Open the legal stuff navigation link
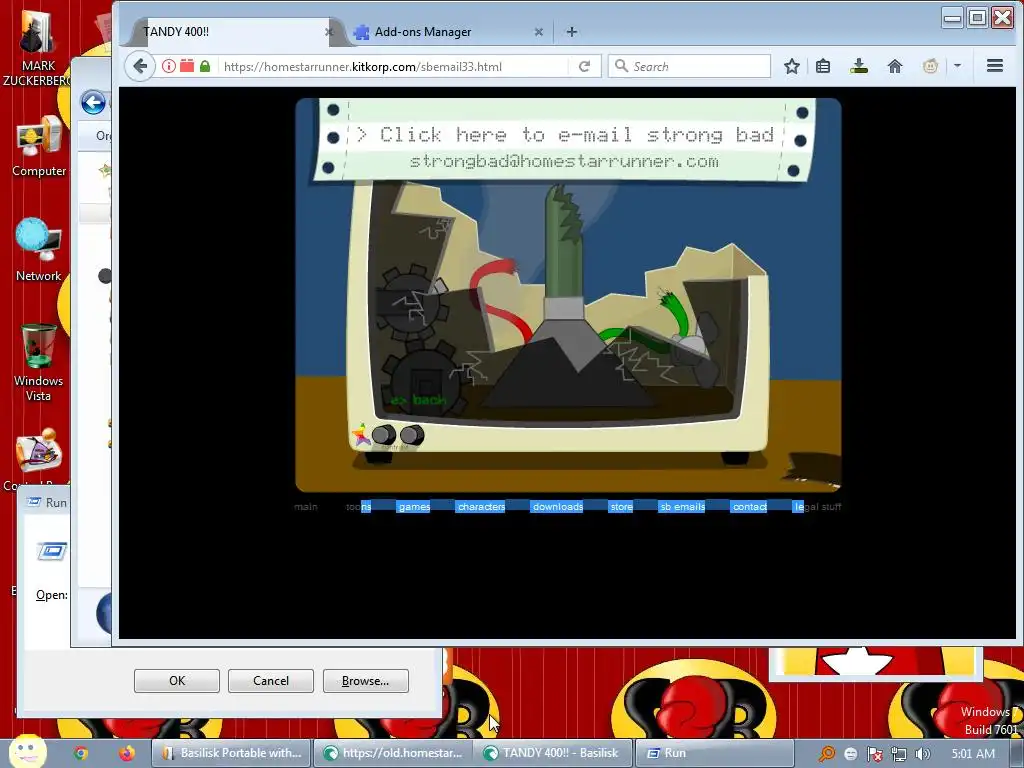This screenshot has width=1024, height=768. [x=818, y=506]
